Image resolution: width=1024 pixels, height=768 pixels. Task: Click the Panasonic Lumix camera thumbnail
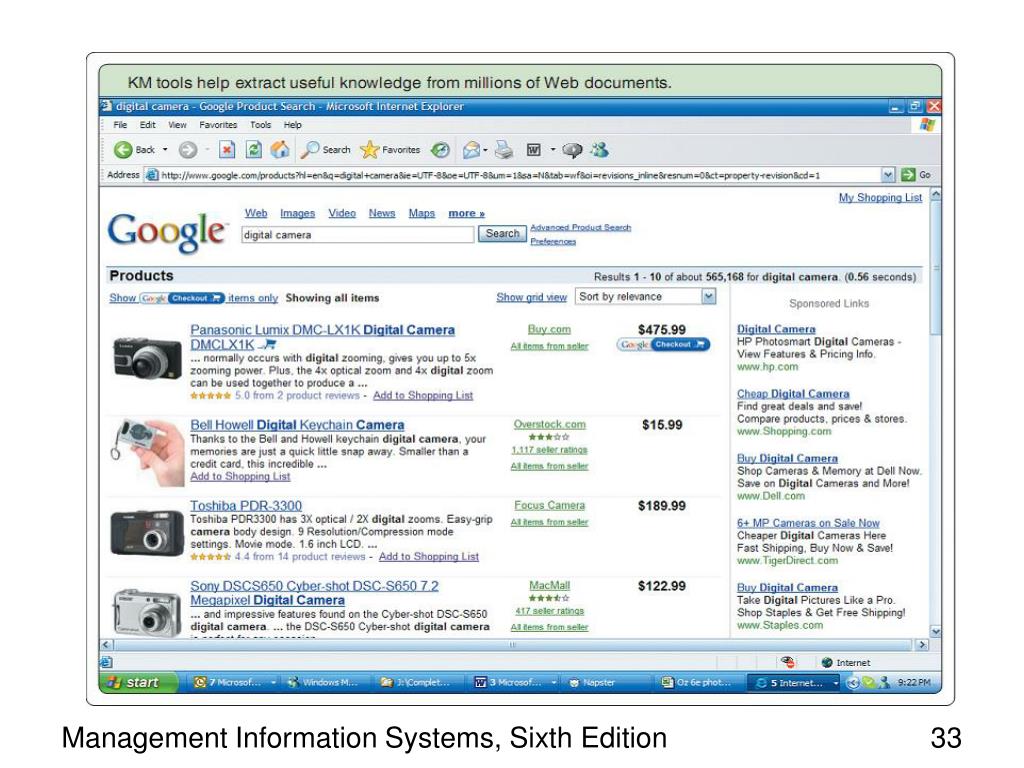pos(147,359)
